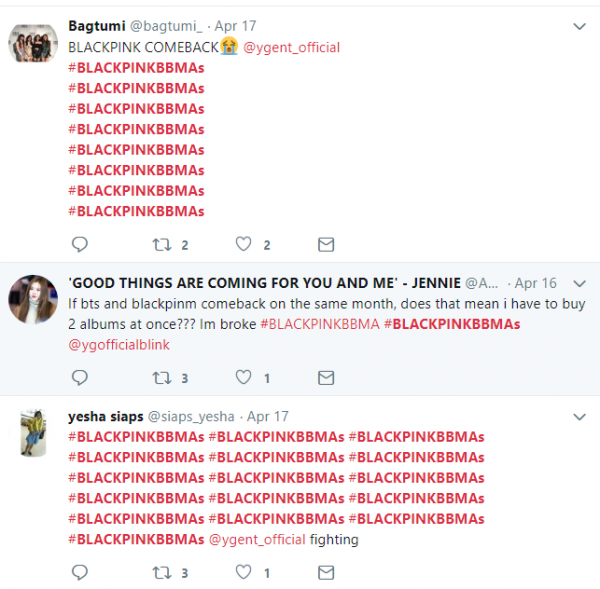Expand the options chevron on the Apr 16 tweet
The height and width of the screenshot is (589, 600).
pyautogui.click(x=579, y=284)
